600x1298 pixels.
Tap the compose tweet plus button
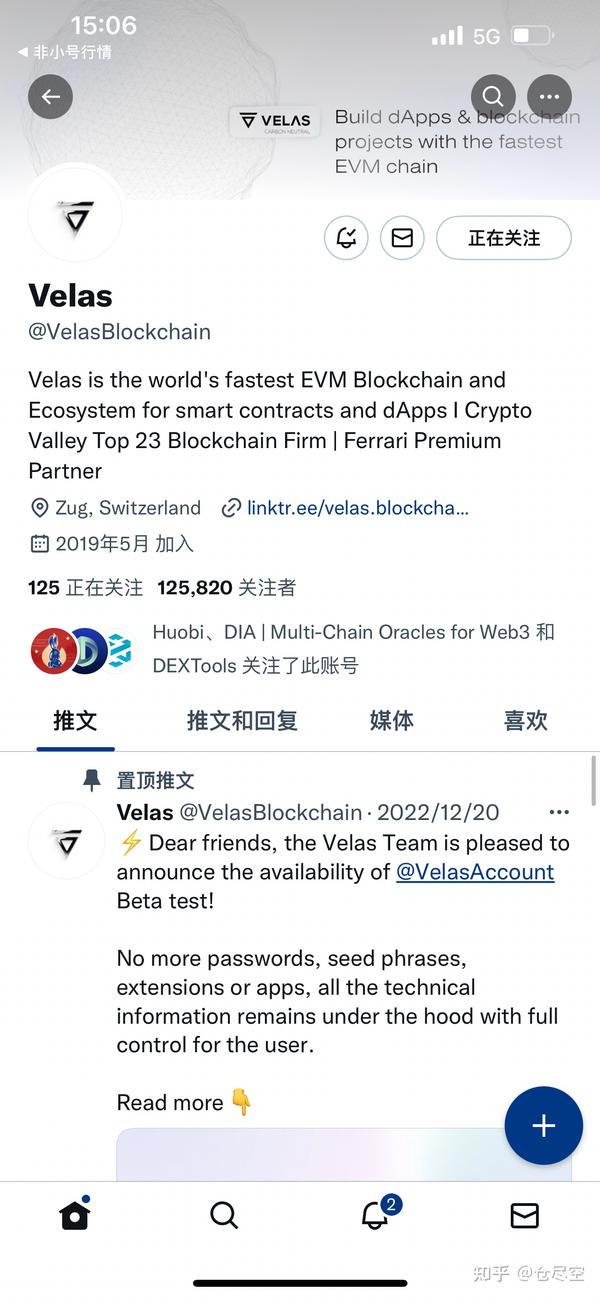[x=543, y=1125]
